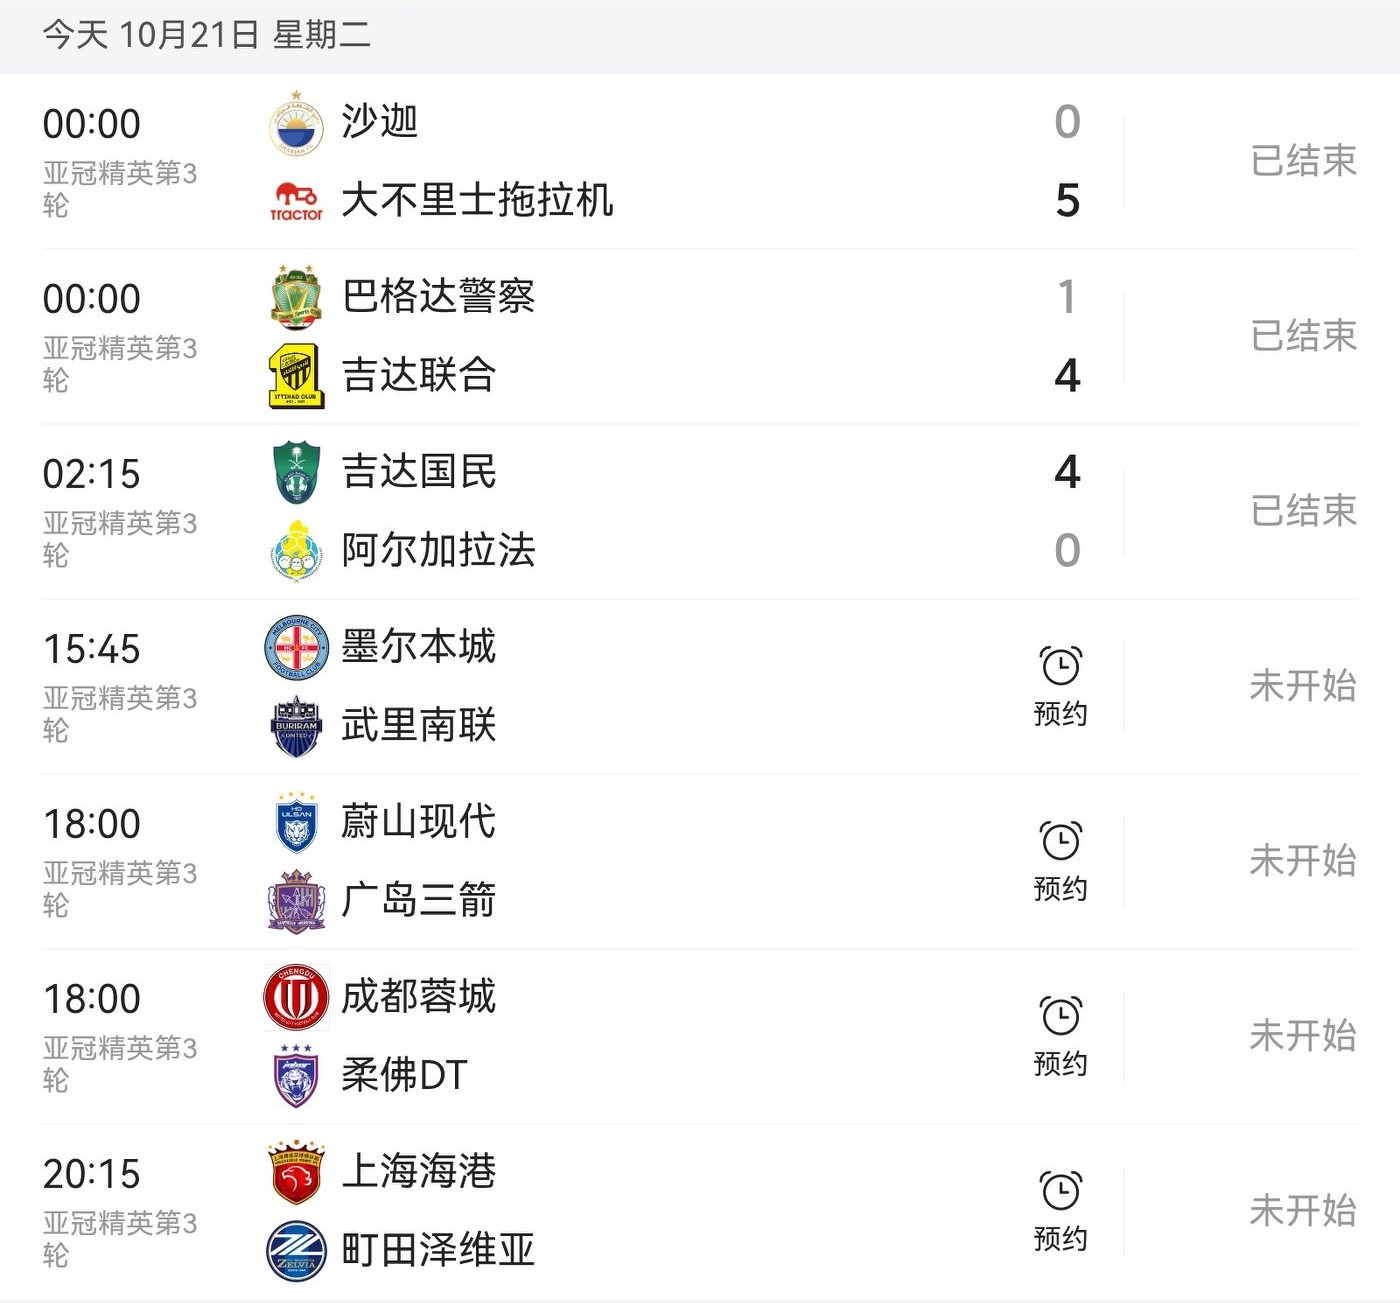This screenshot has height=1303, width=1400.
Task: Open the 巴格达警察 team name link
Action: [438, 296]
